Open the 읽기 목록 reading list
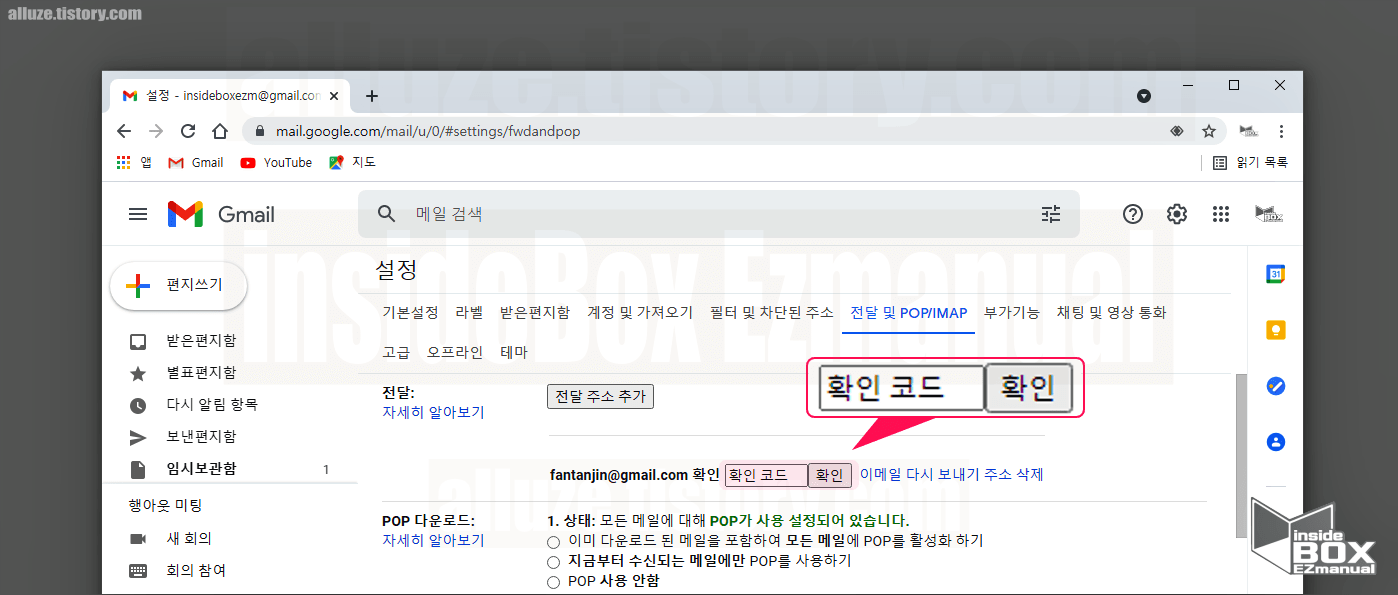This screenshot has height=595, width=1398. (1250, 162)
